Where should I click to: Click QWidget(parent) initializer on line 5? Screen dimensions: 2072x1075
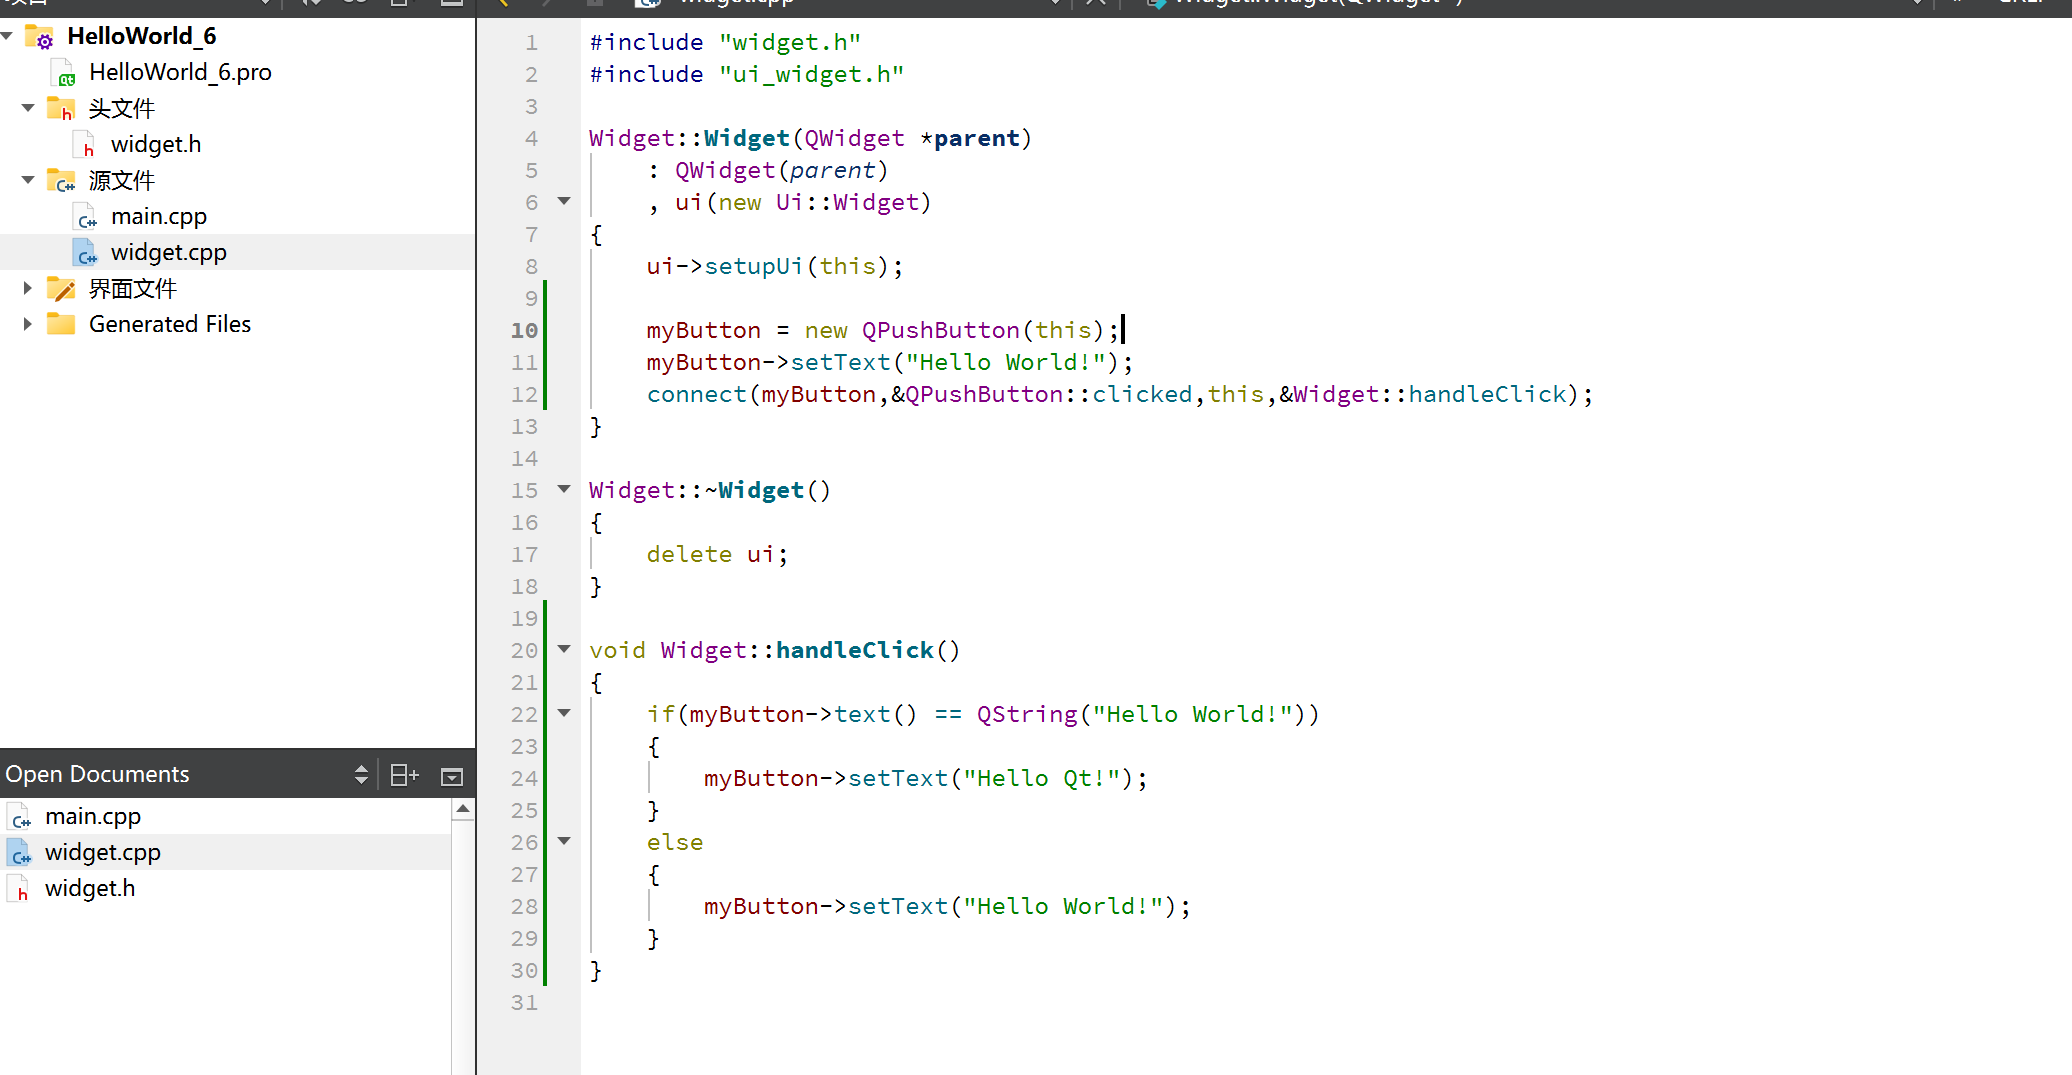(x=782, y=170)
